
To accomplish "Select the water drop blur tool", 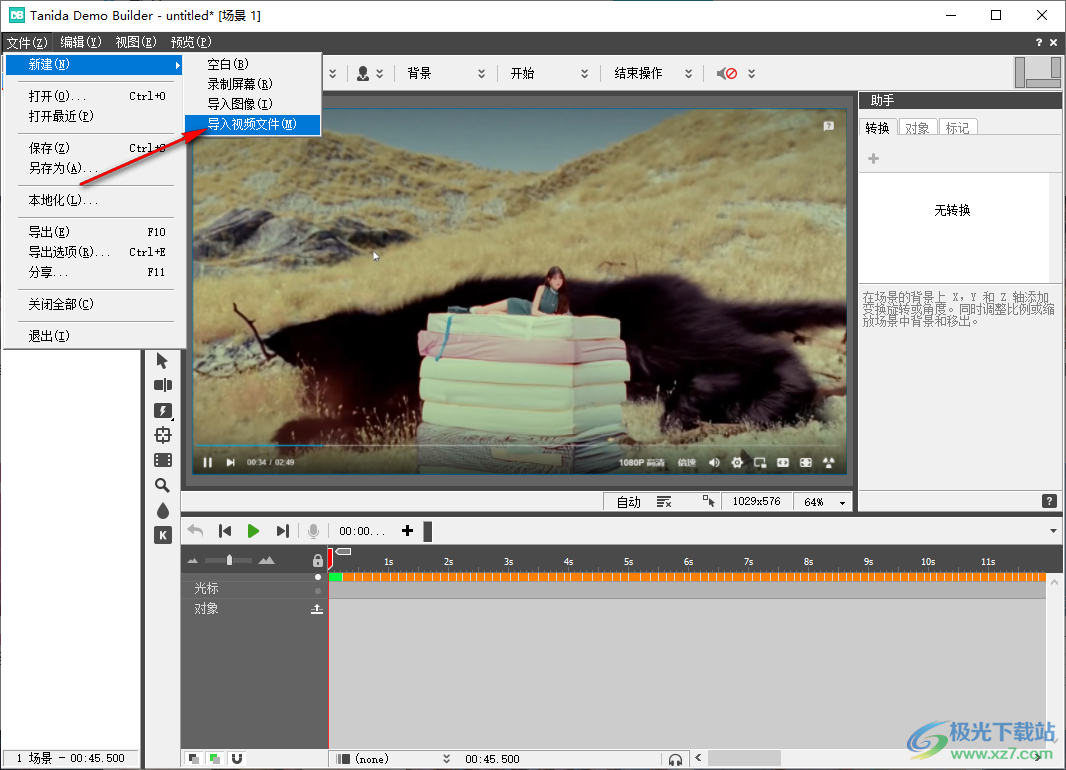I will click(162, 510).
